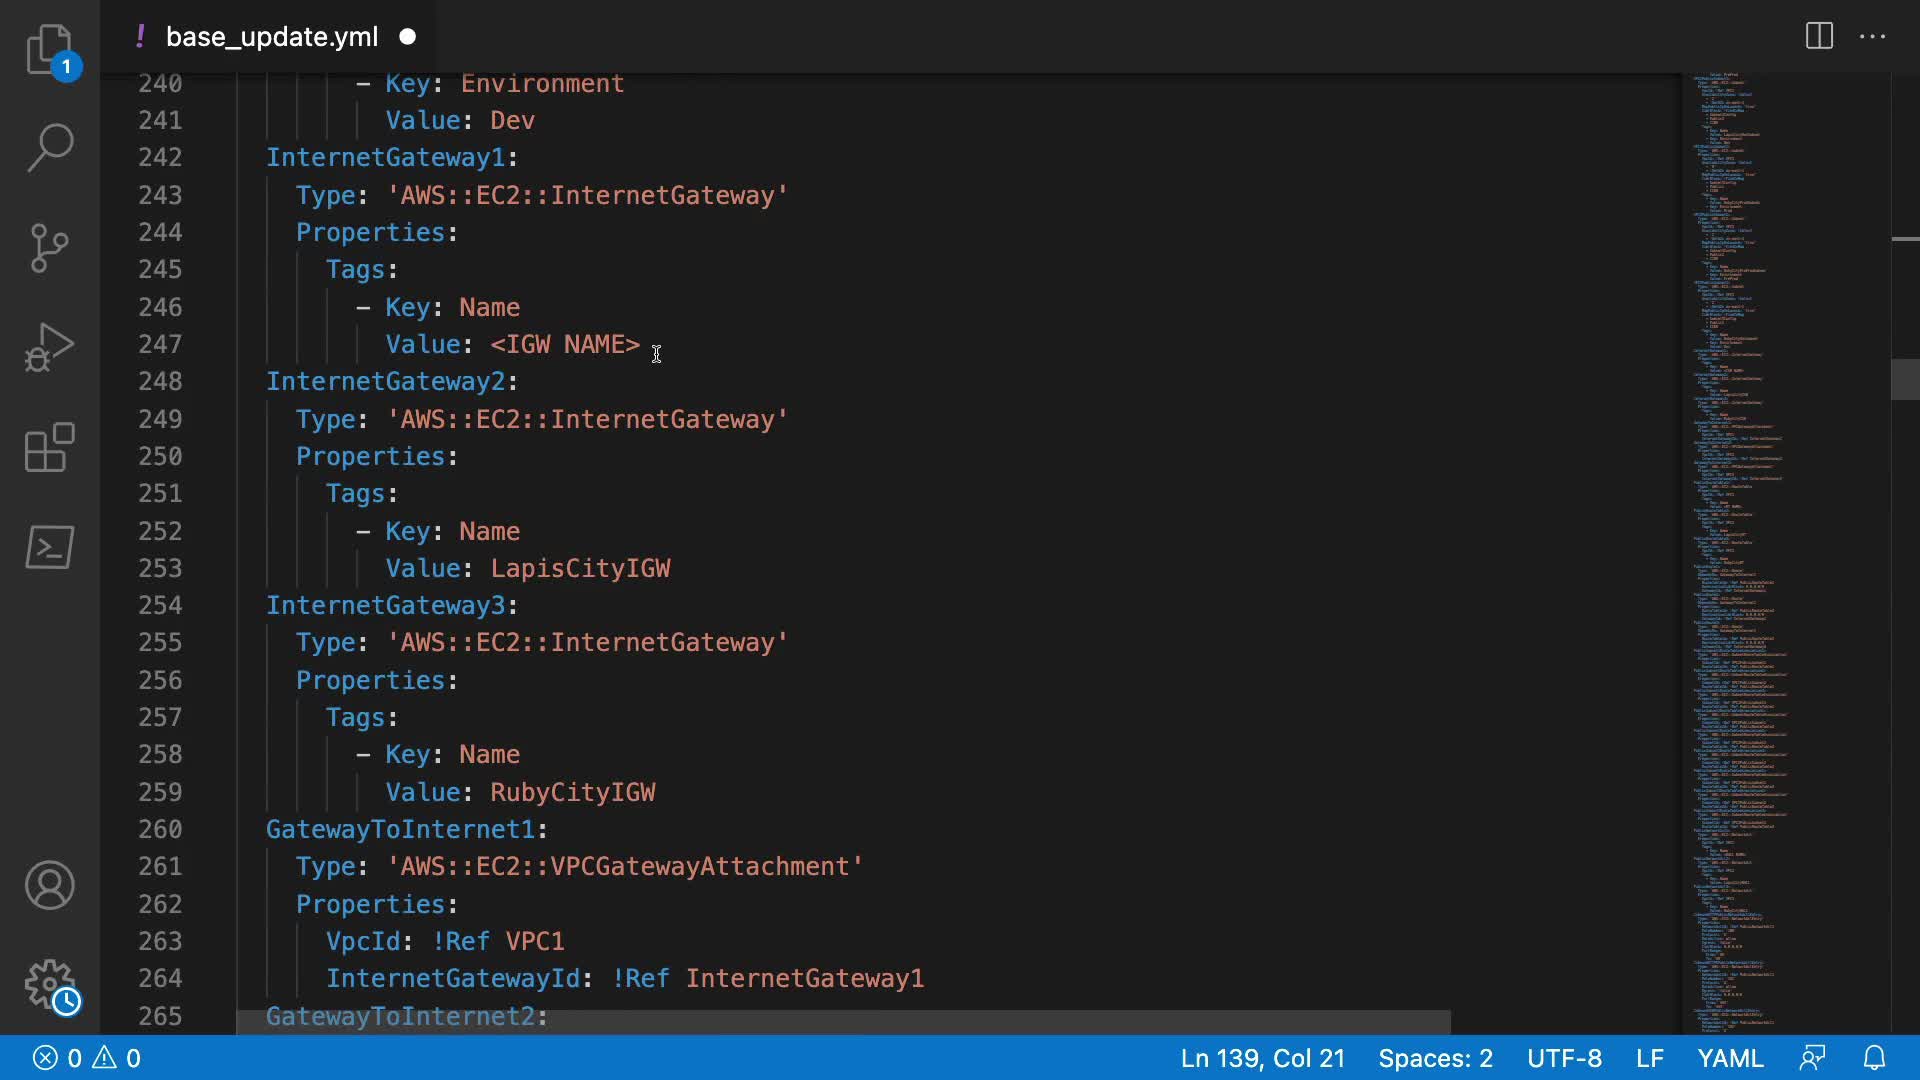Click the unsaved dot on base_update.yml tab

pyautogui.click(x=408, y=37)
